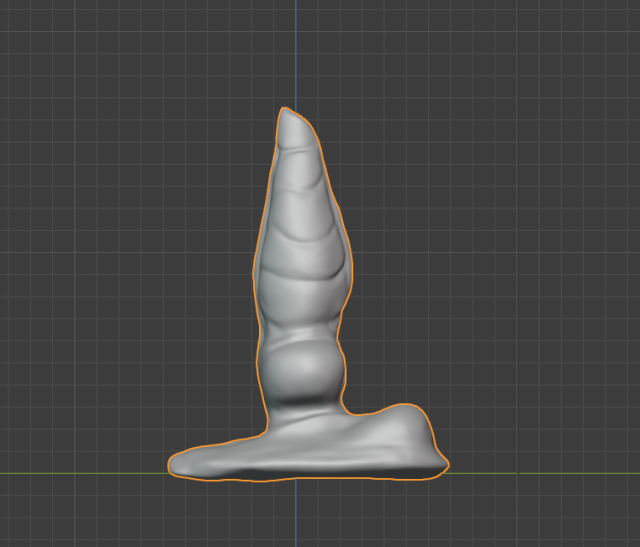Screen dimensions: 640x547
Task: Click the orange selection outline at the mesh tip
Action: pyautogui.click(x=285, y=108)
